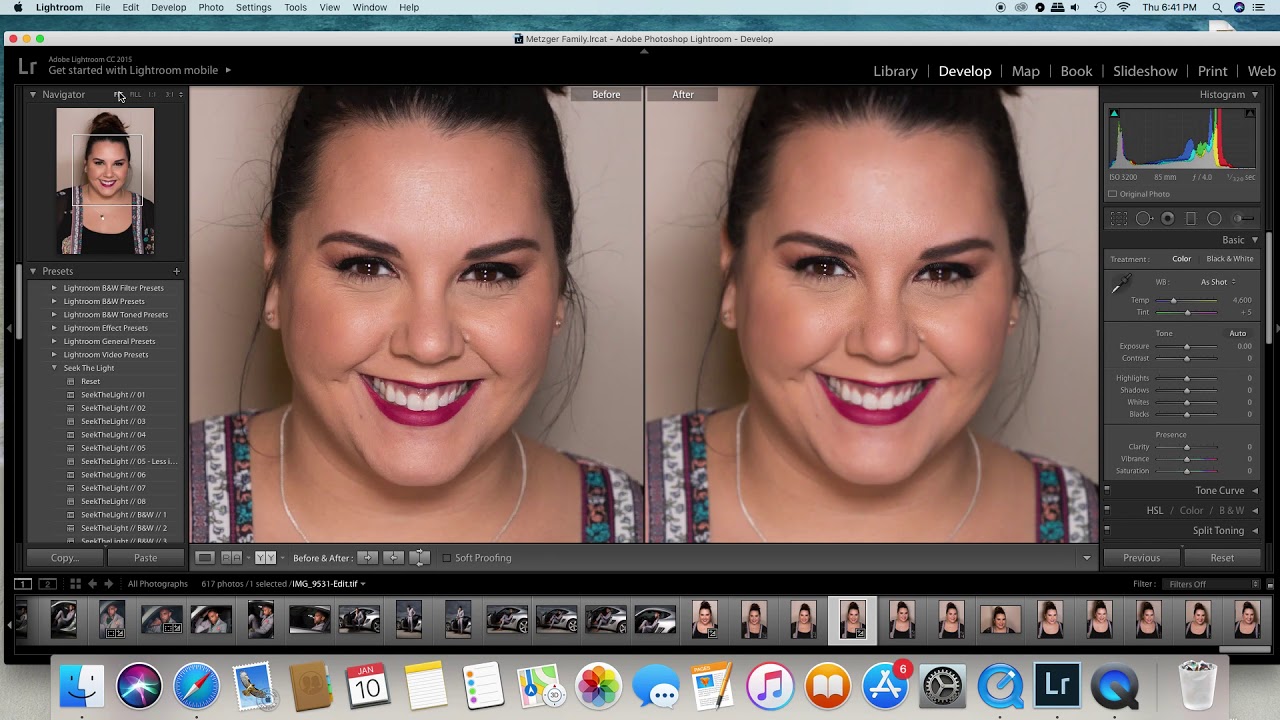Screen dimensions: 1280x720
Task: Open the Library module
Action: [x=895, y=71]
